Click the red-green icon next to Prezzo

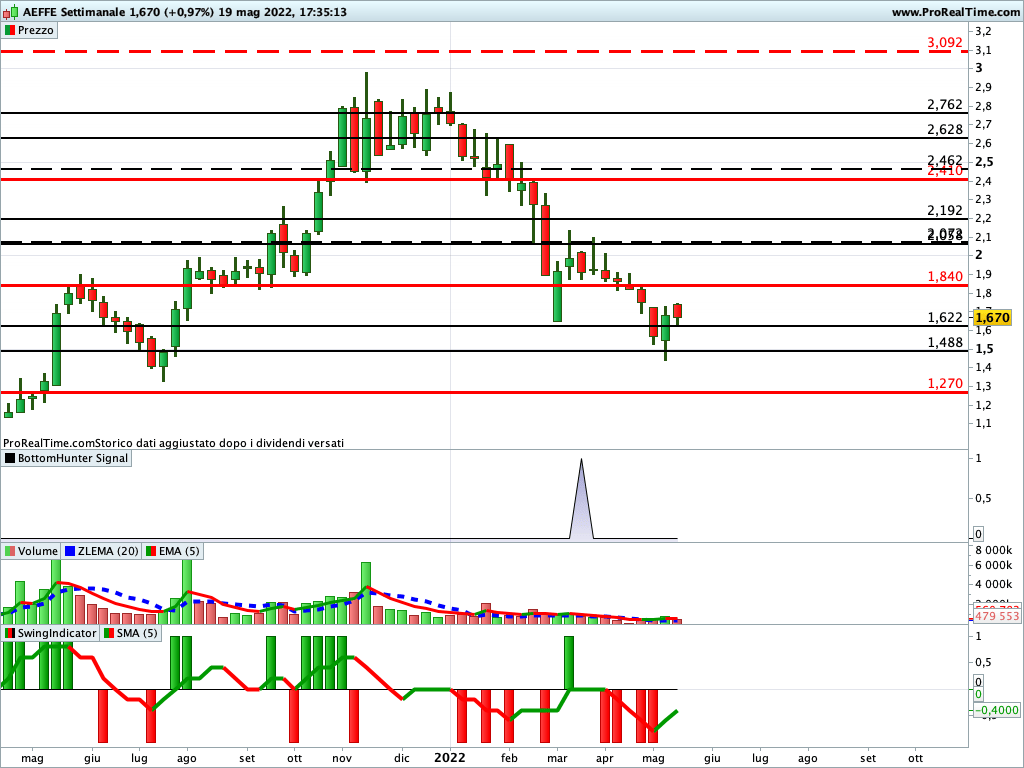10,30
